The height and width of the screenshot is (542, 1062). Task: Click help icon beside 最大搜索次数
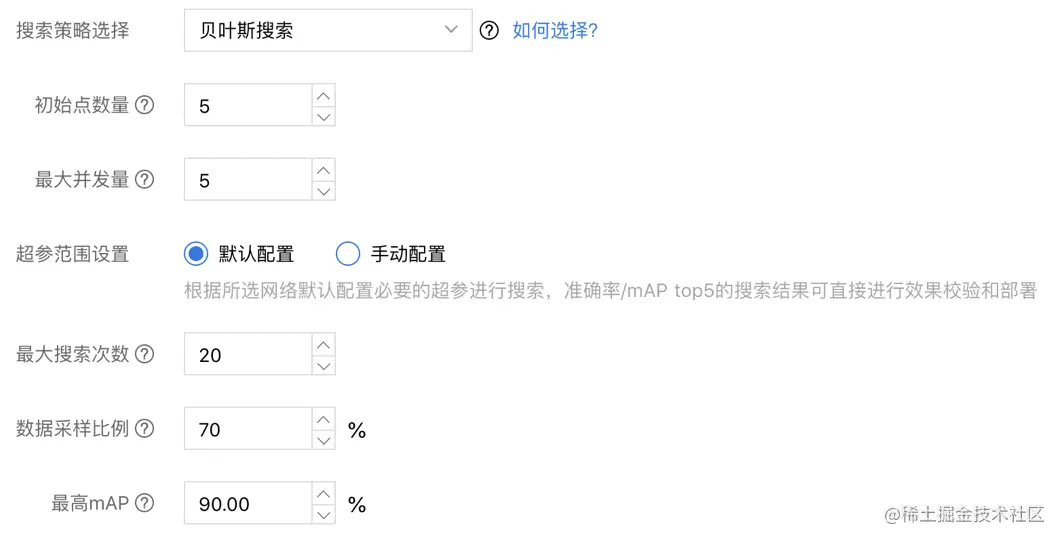coord(144,354)
